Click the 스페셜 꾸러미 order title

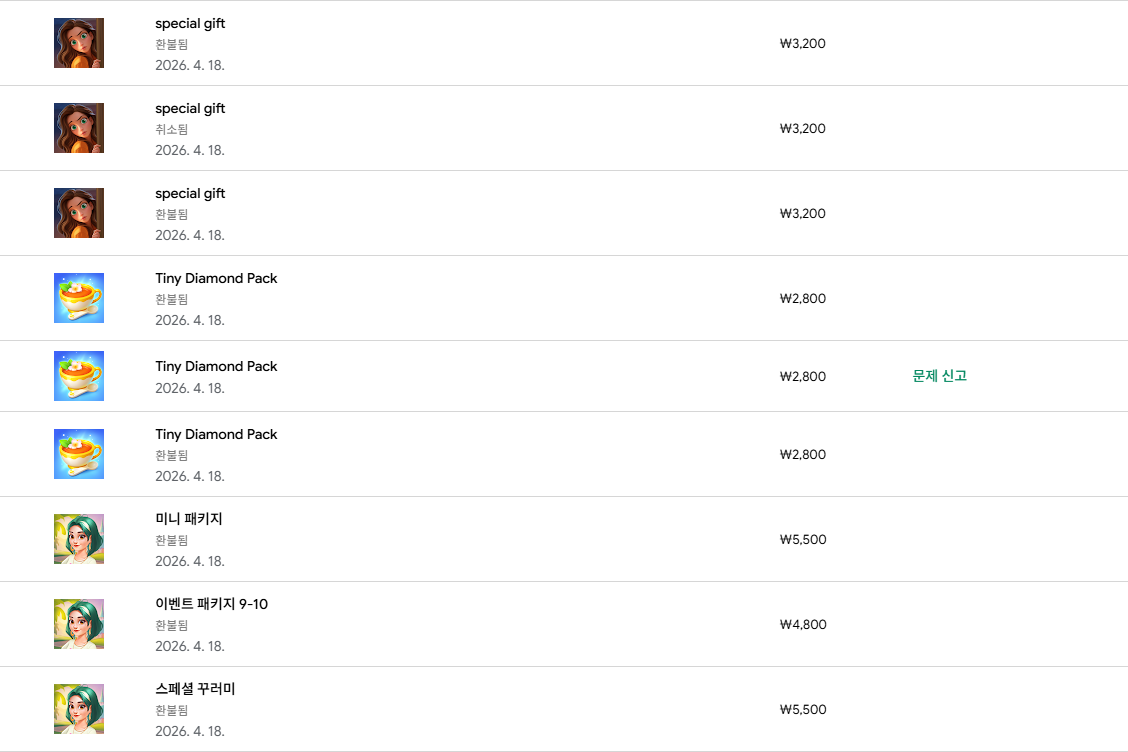pyautogui.click(x=196, y=689)
